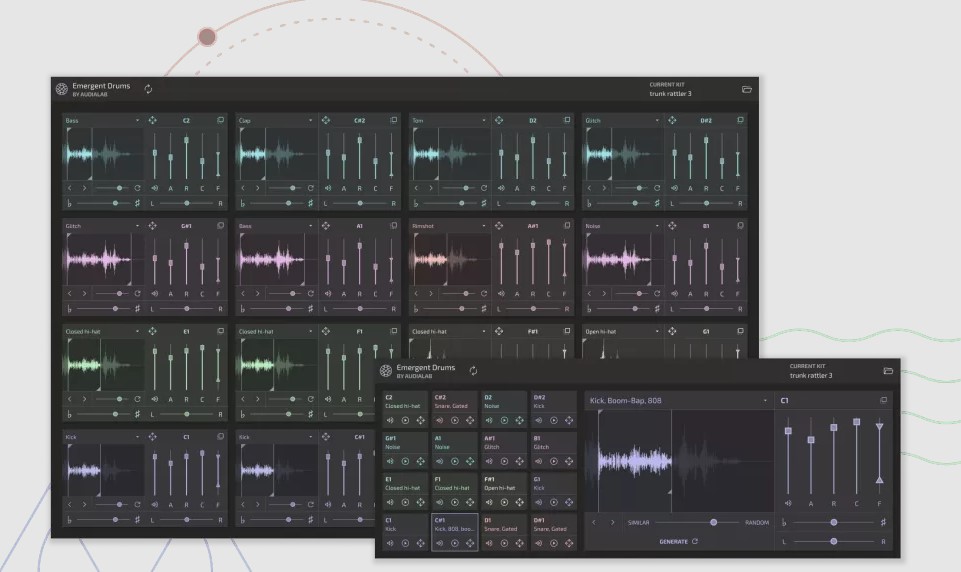Play the D1 Snare, Gated pad in the front window

[504, 543]
